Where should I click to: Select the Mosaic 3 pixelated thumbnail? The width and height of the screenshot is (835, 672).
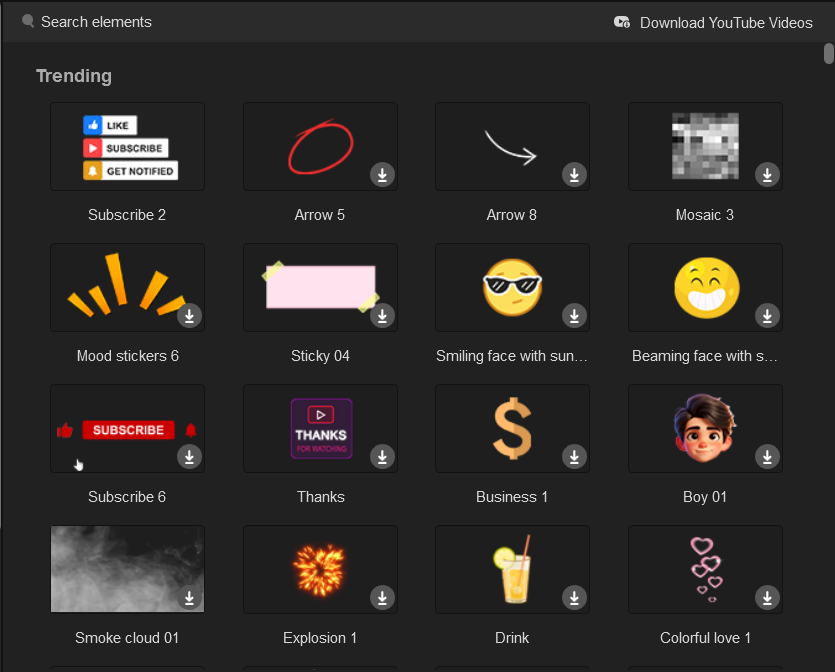(x=705, y=146)
